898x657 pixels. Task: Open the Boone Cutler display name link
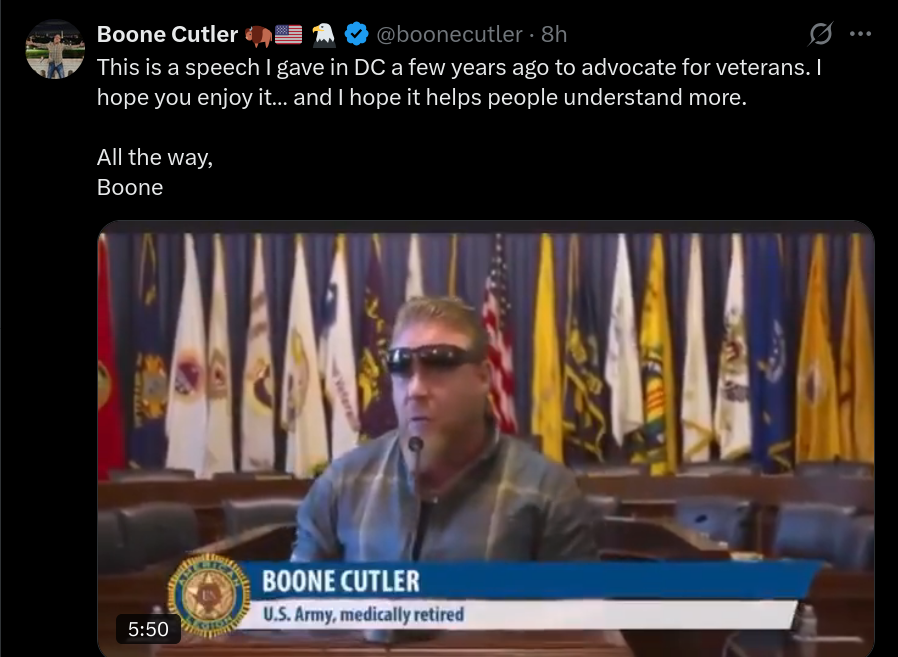coord(167,34)
